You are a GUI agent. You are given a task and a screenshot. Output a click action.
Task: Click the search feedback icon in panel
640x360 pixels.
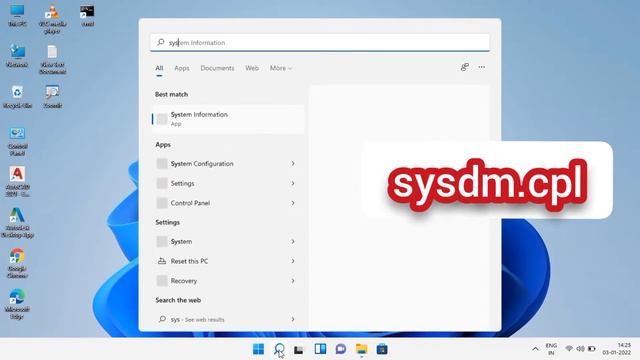(x=464, y=67)
